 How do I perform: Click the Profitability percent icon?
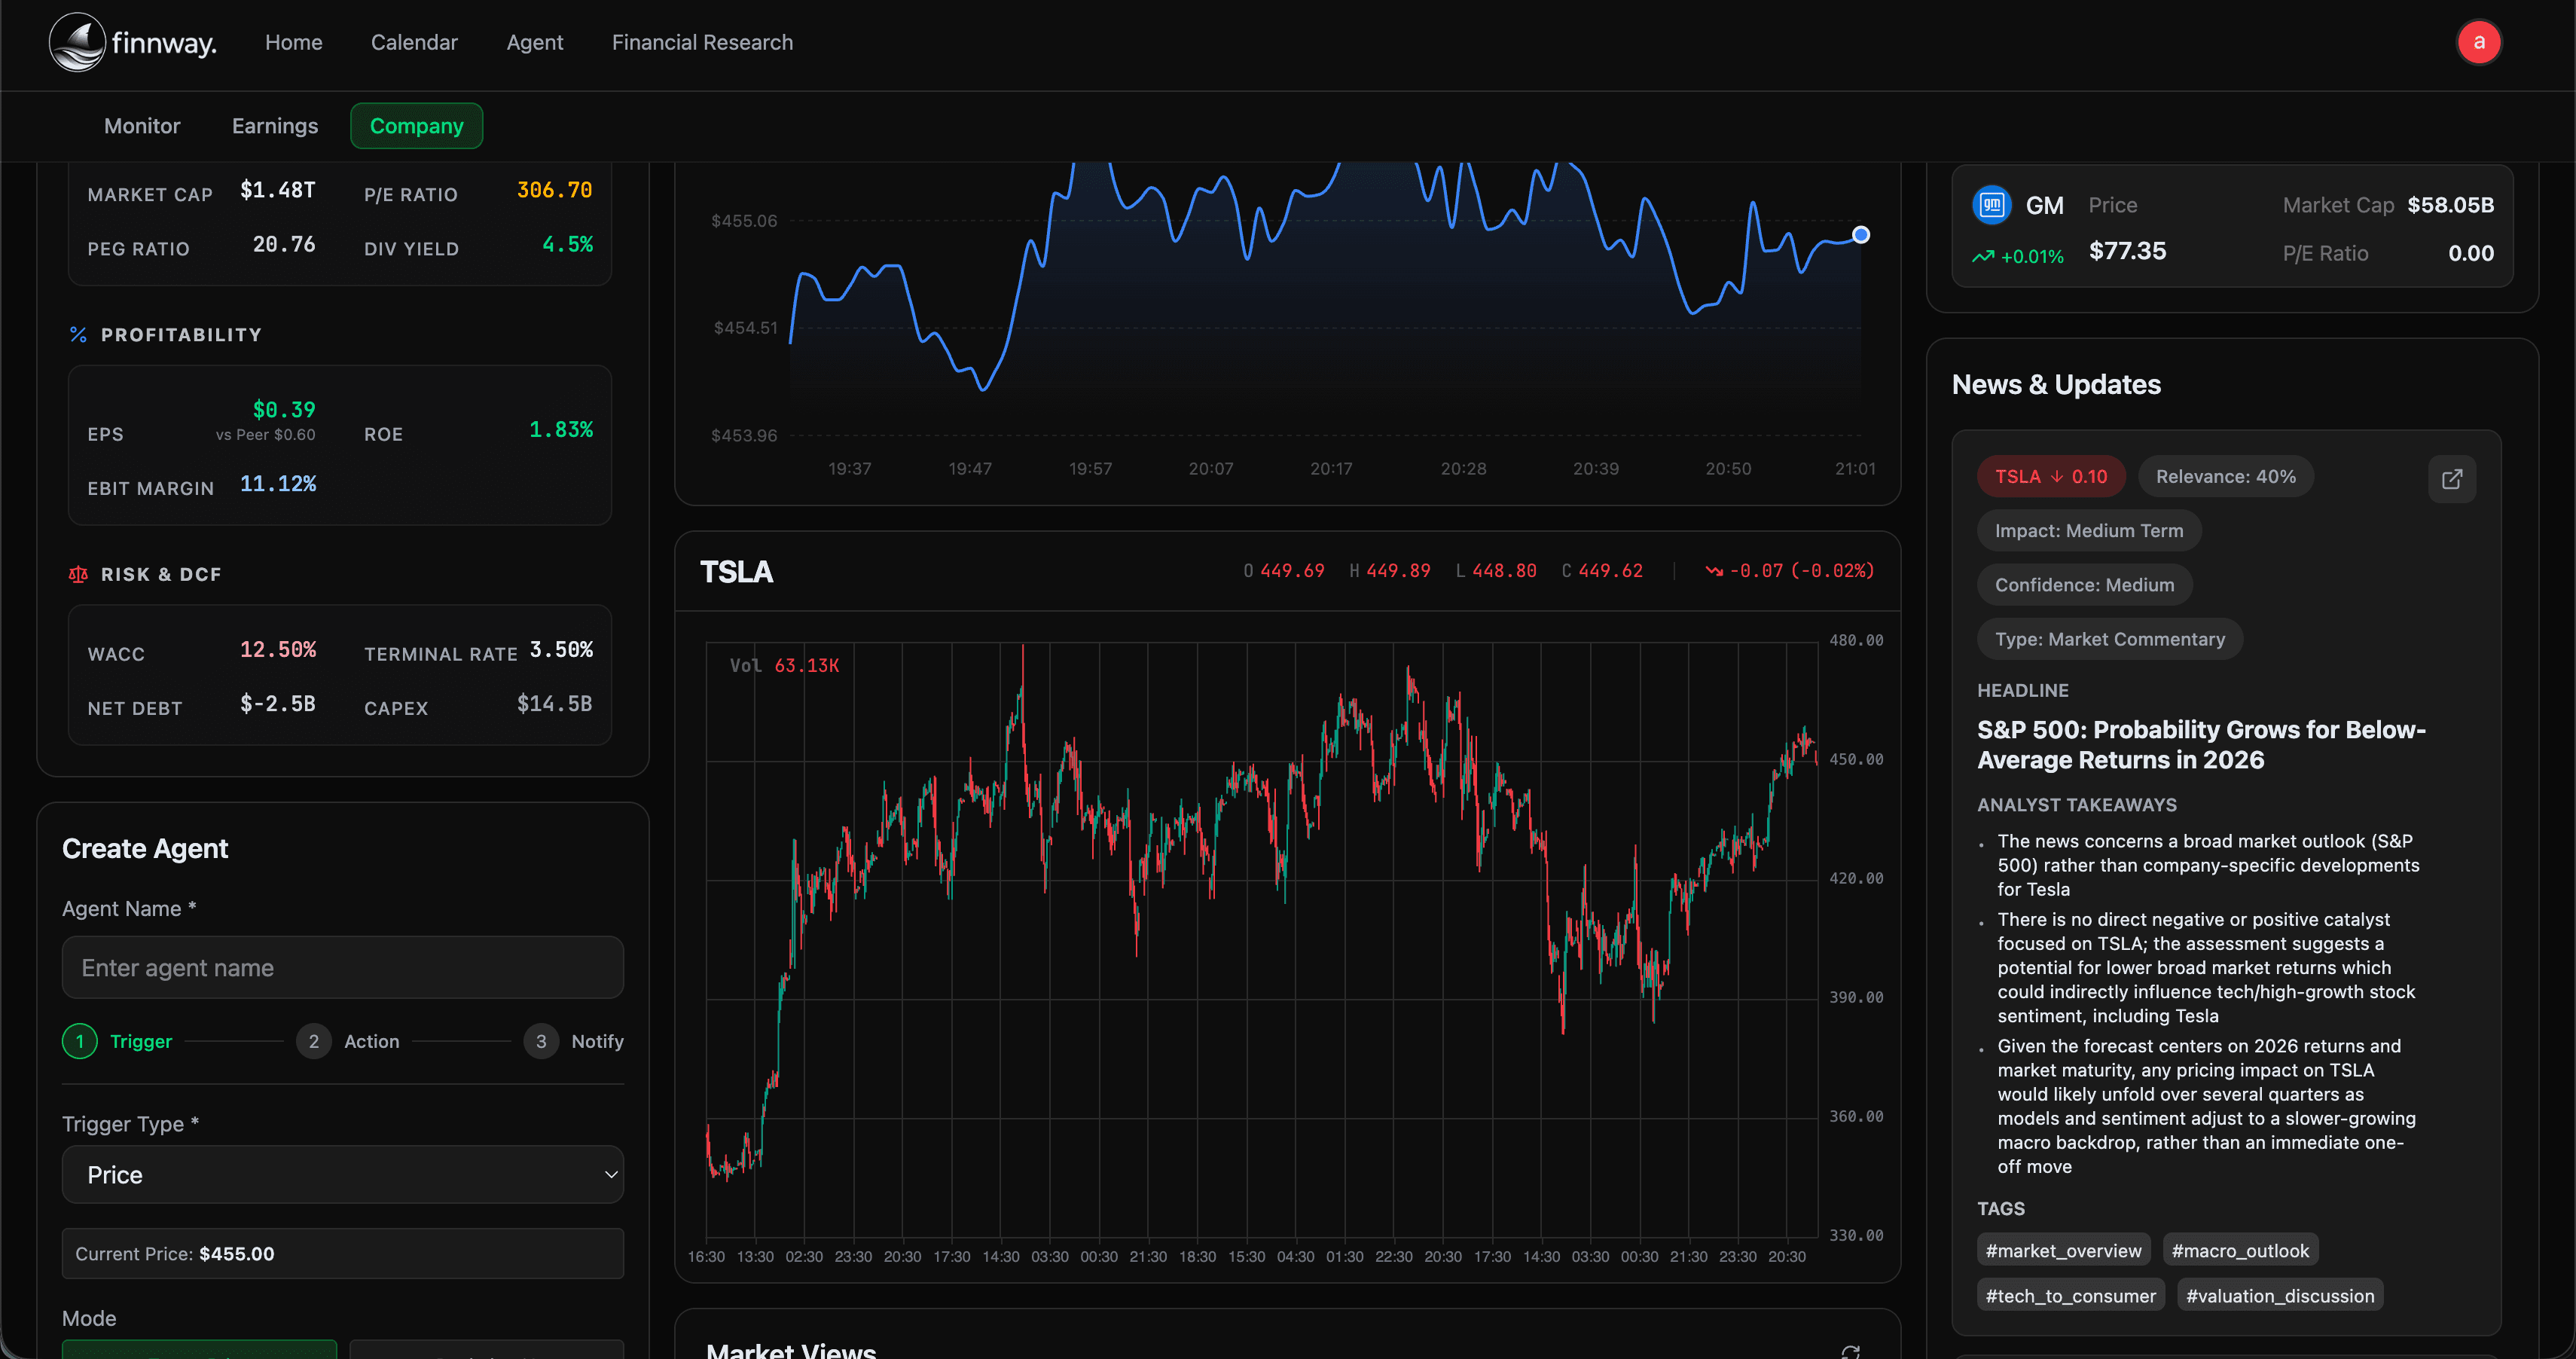(78, 335)
